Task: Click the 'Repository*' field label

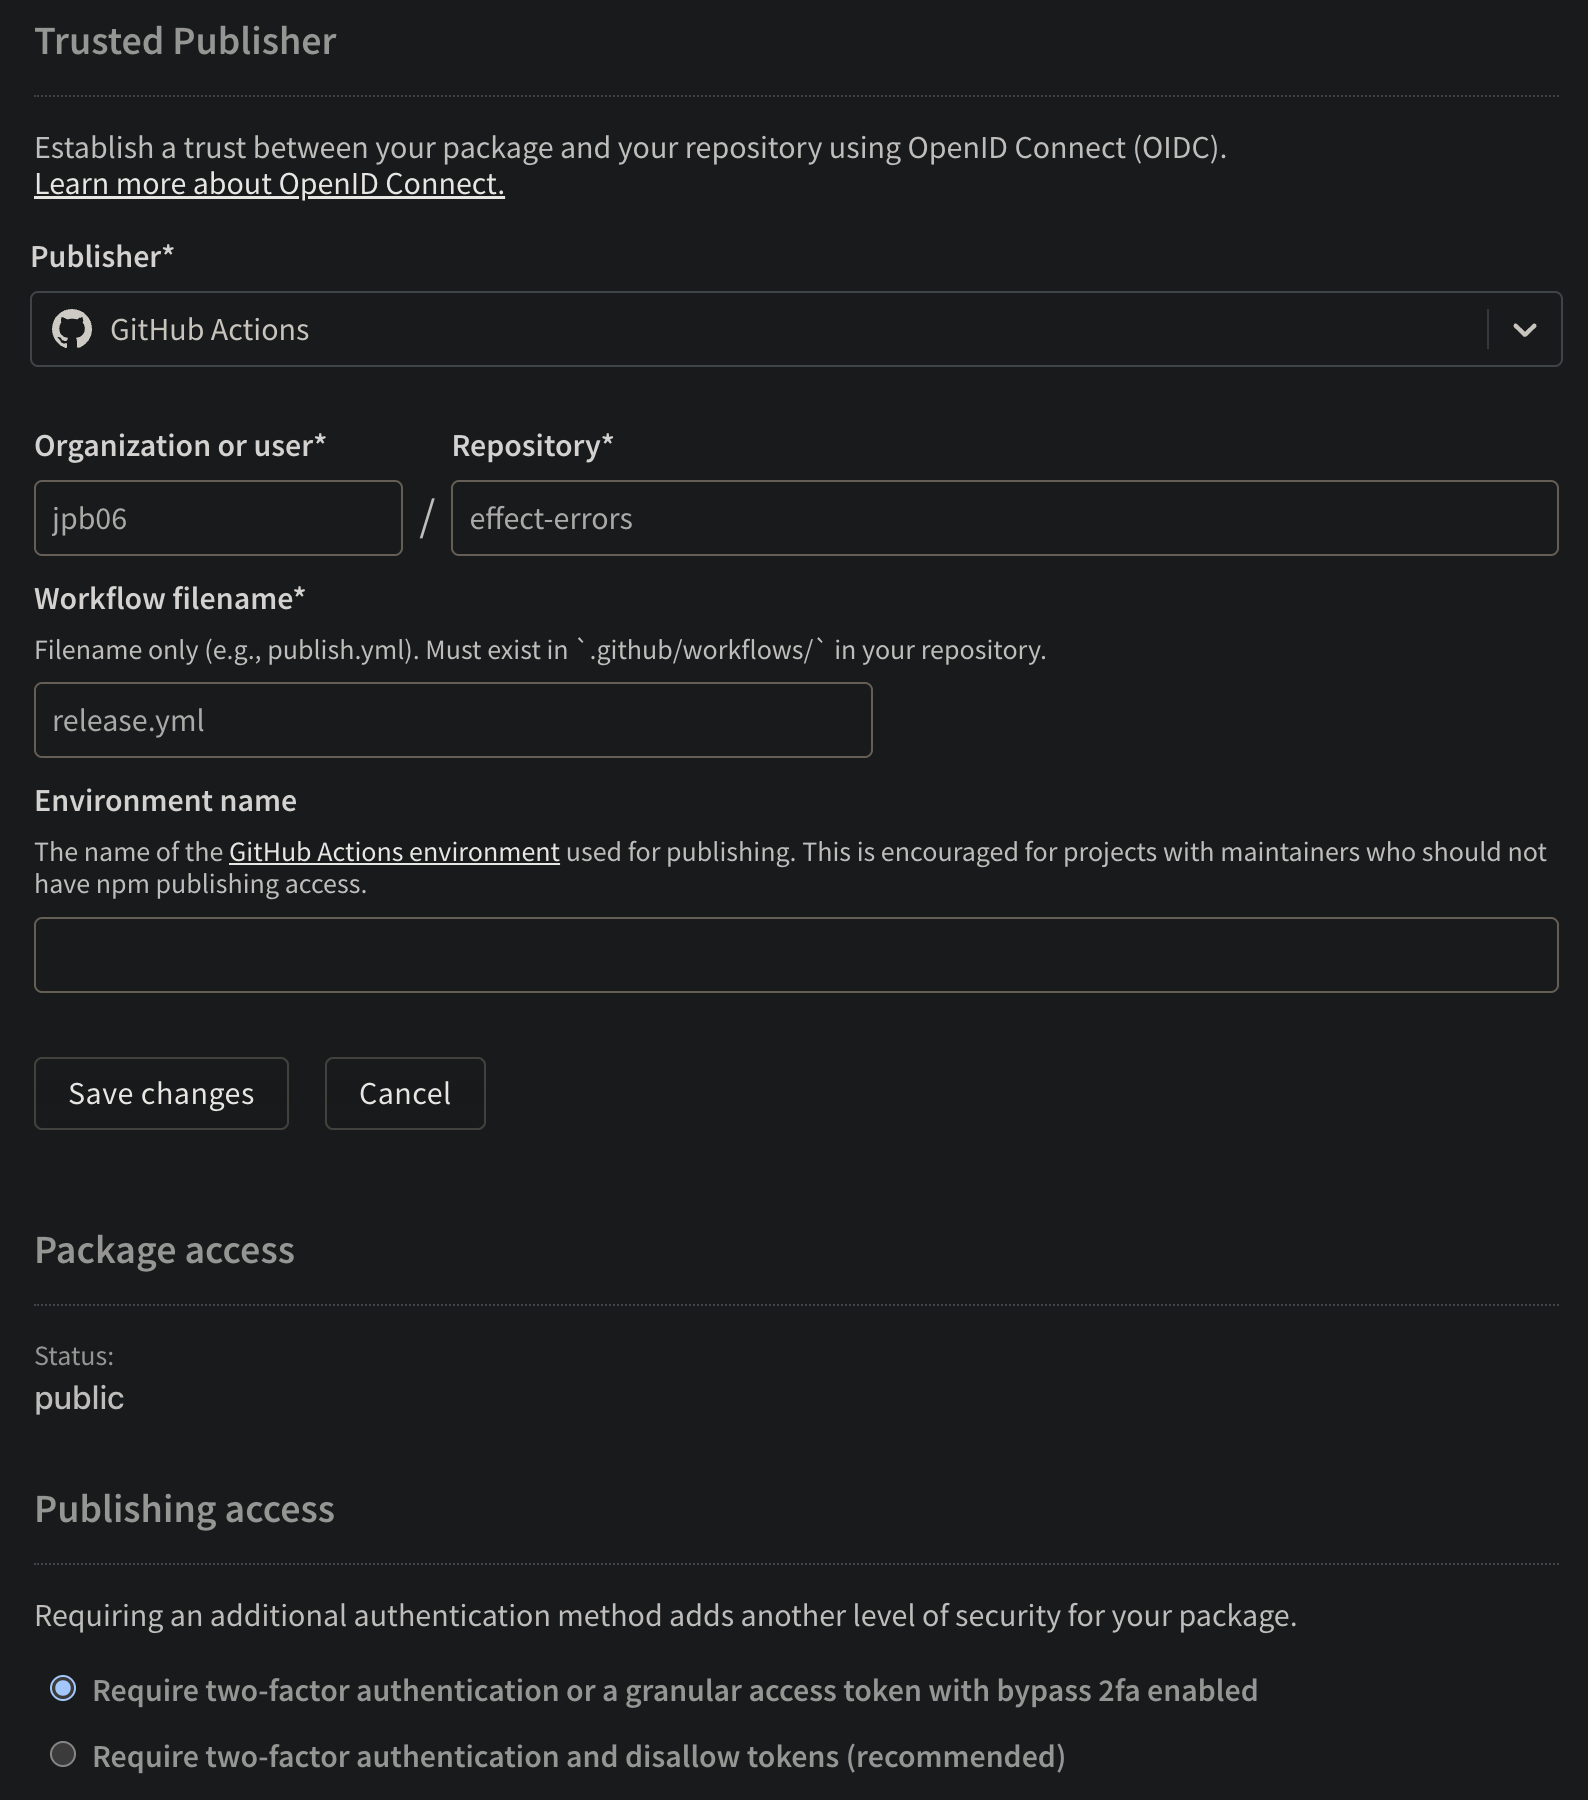Action: tap(532, 445)
